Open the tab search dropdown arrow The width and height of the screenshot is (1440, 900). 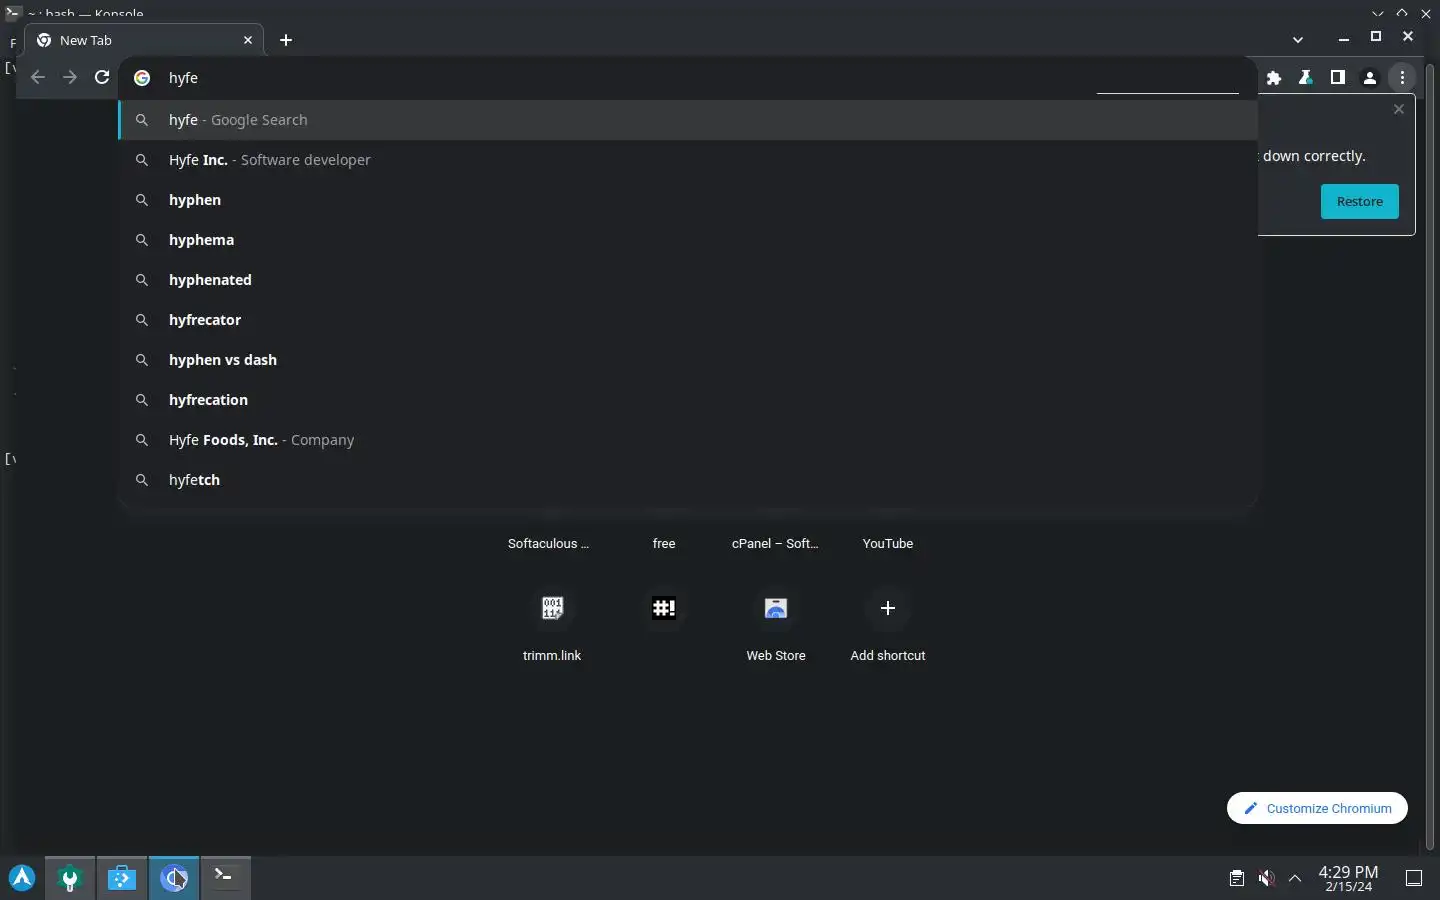[x=1298, y=40]
